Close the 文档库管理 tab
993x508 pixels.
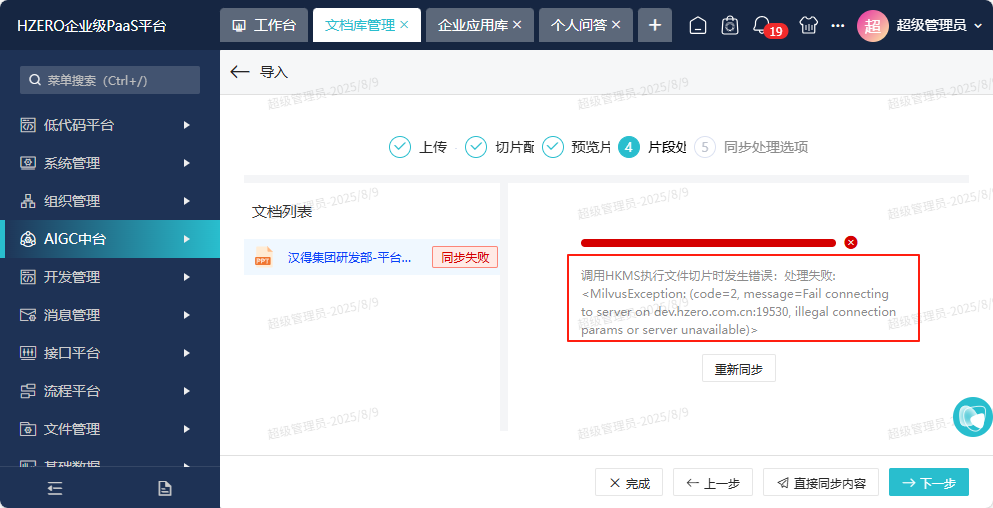404,25
